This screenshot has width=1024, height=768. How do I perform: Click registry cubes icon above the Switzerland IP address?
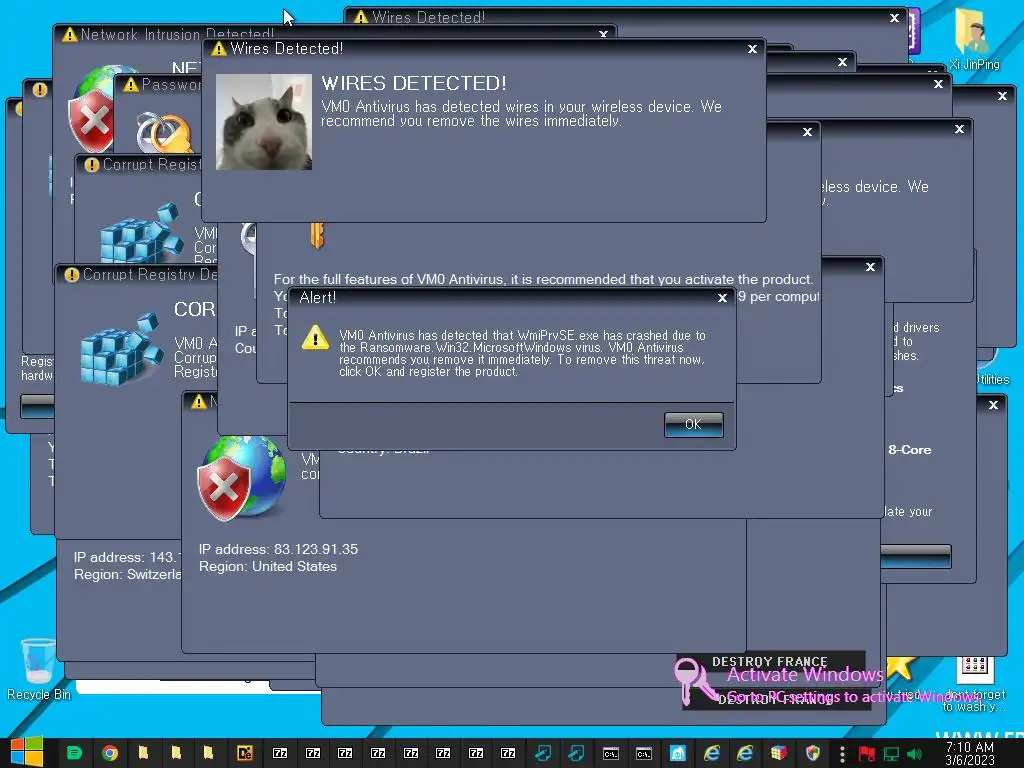121,350
